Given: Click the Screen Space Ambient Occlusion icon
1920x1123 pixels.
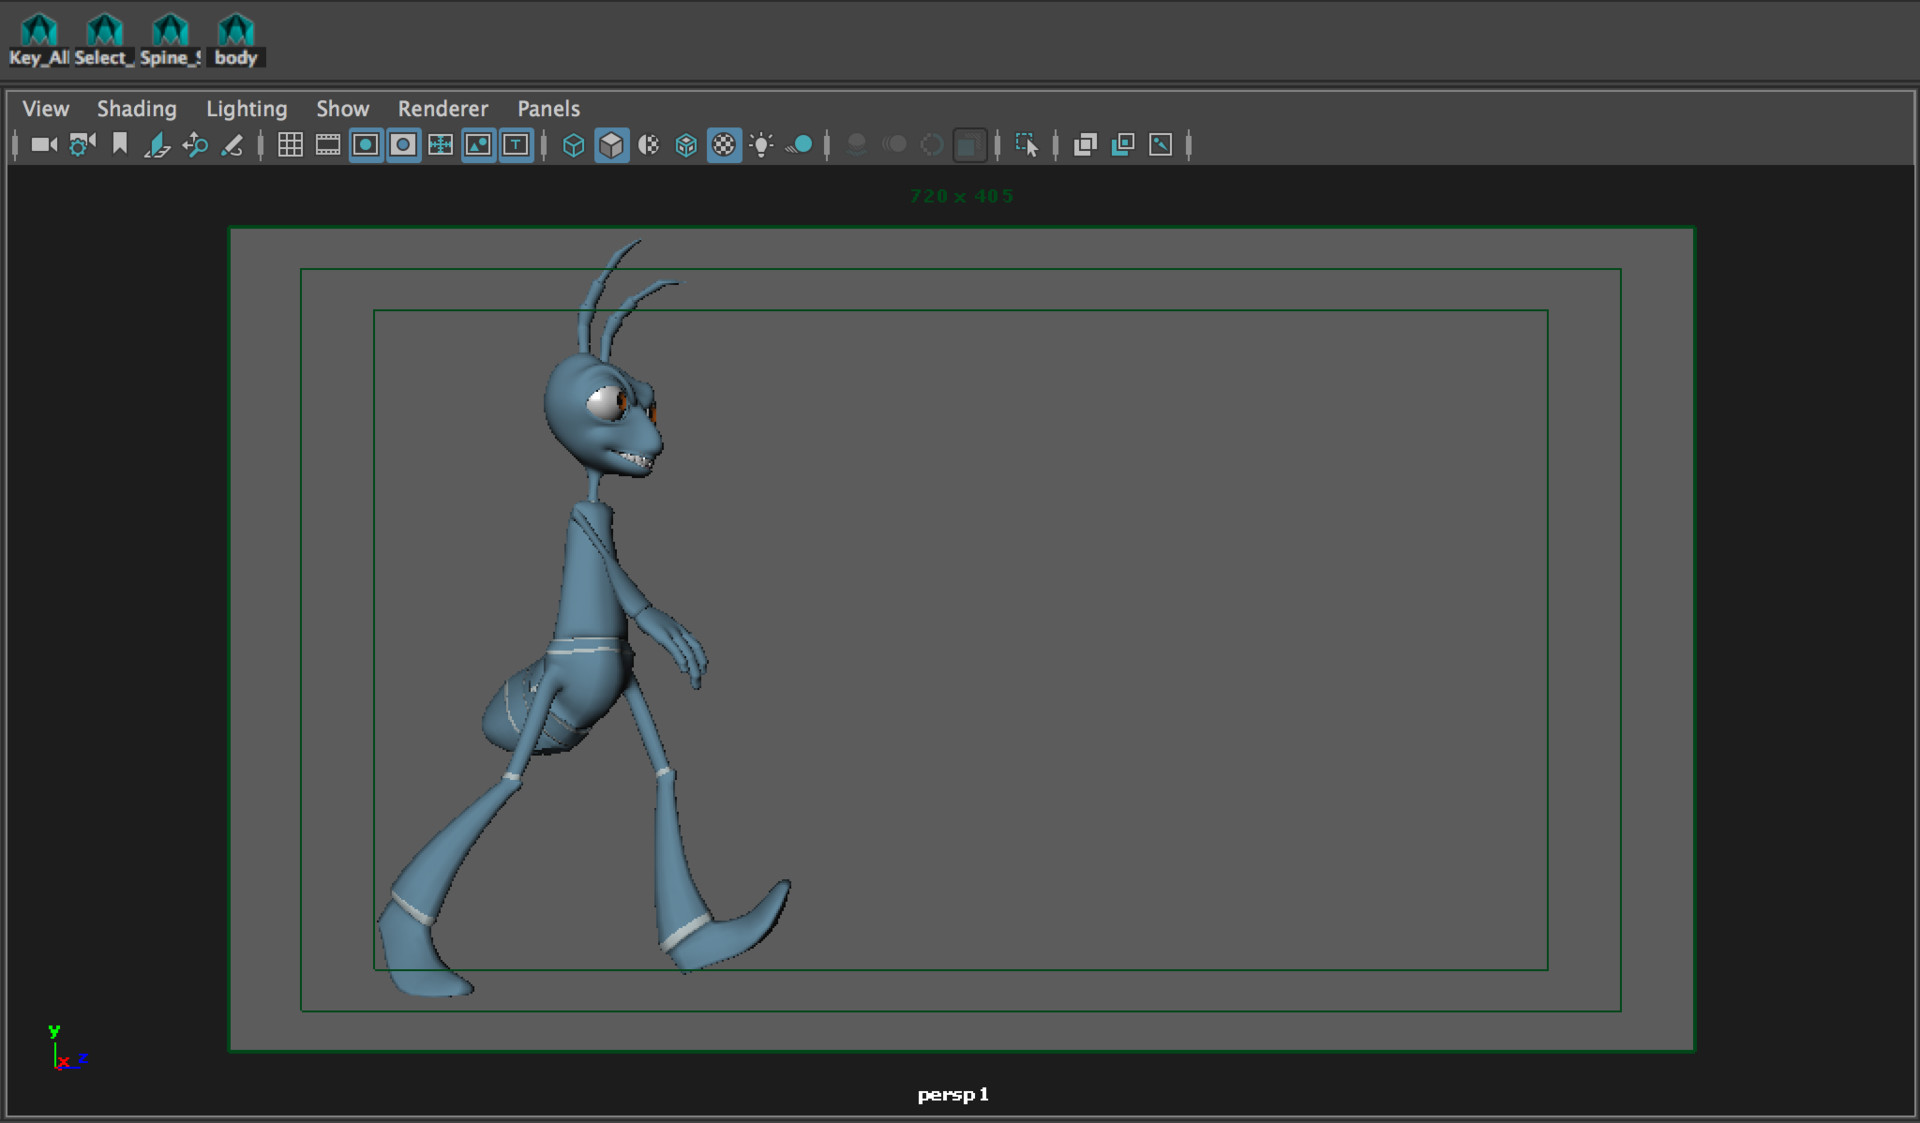Looking at the screenshot, I should pos(857,145).
